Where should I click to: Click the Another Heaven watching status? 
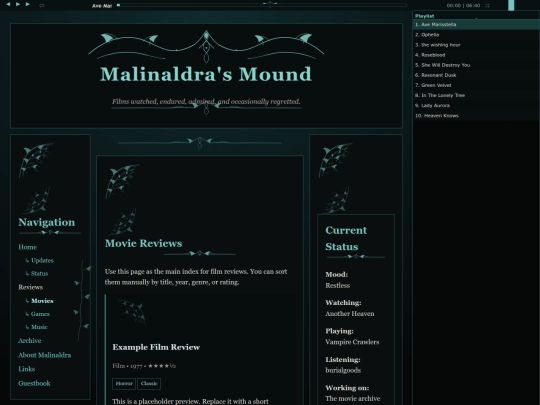[x=350, y=314]
